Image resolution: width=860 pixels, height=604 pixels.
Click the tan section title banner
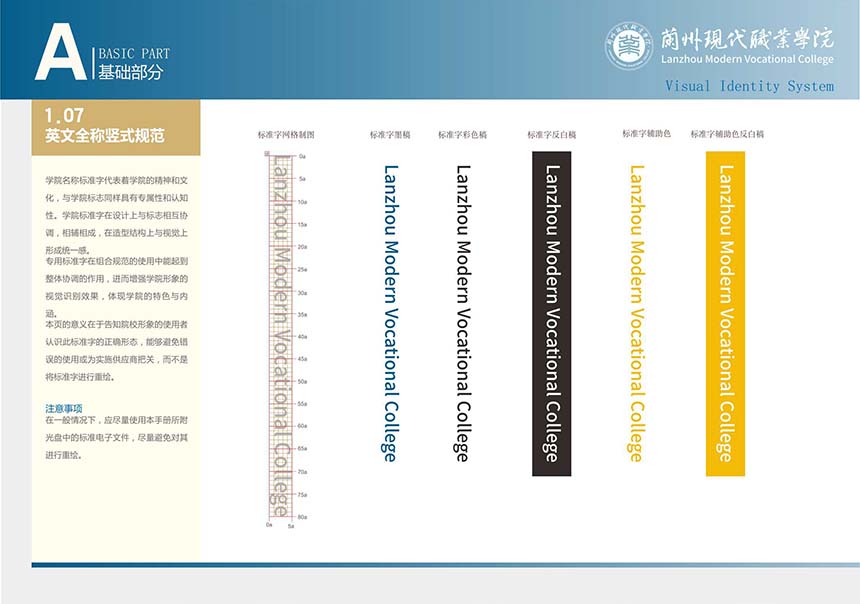coord(116,127)
